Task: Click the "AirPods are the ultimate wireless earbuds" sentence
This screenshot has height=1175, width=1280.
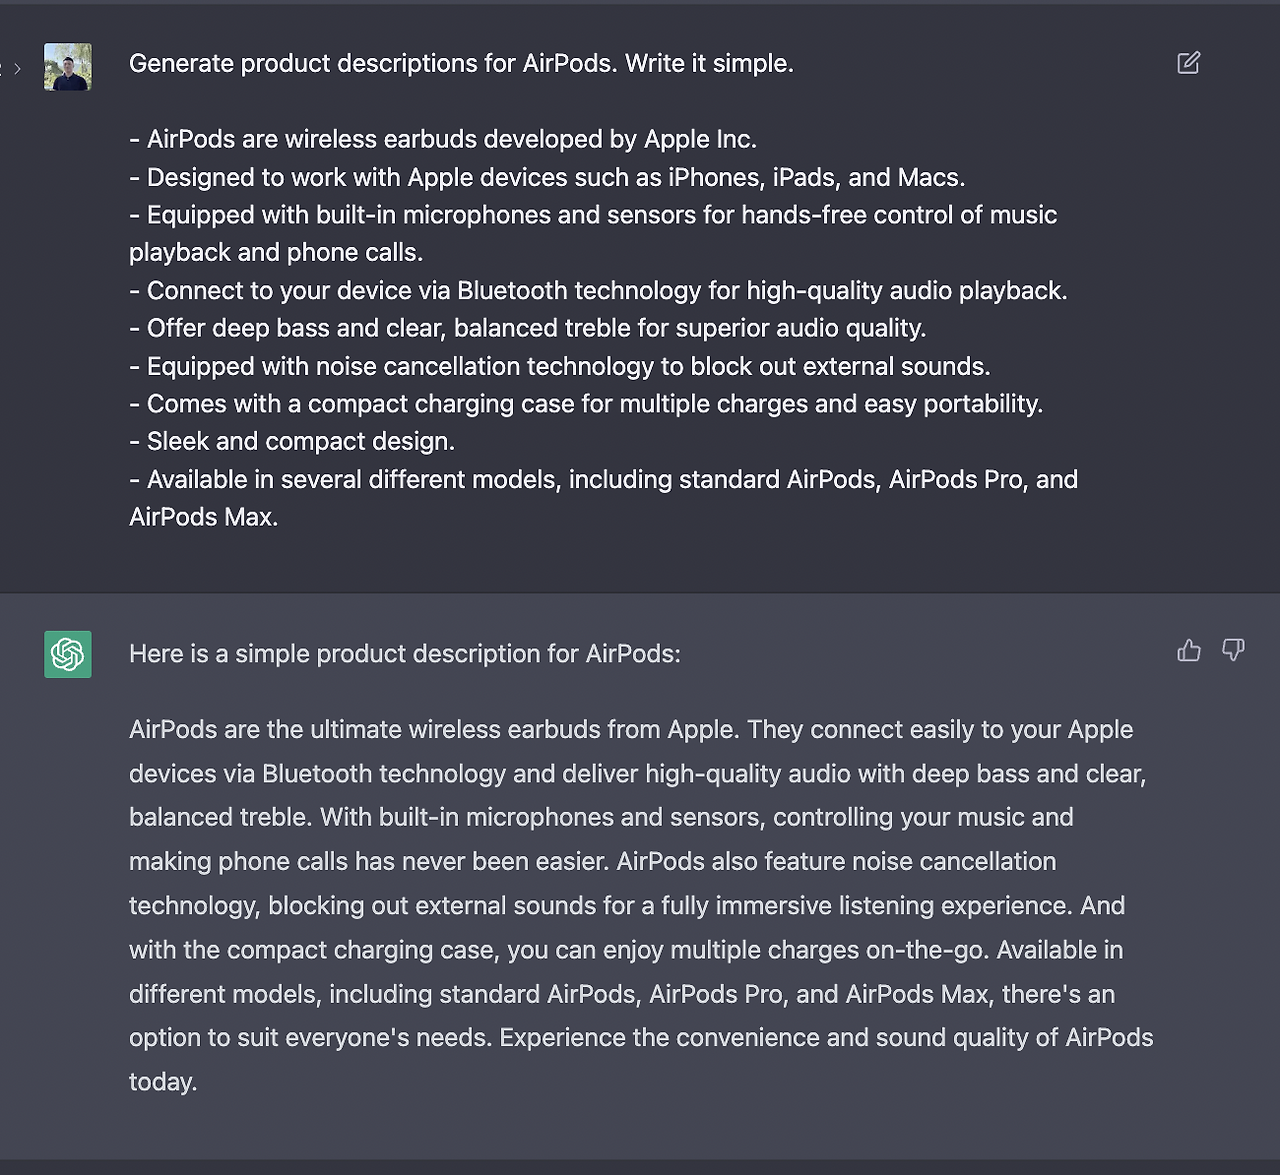Action: [434, 730]
